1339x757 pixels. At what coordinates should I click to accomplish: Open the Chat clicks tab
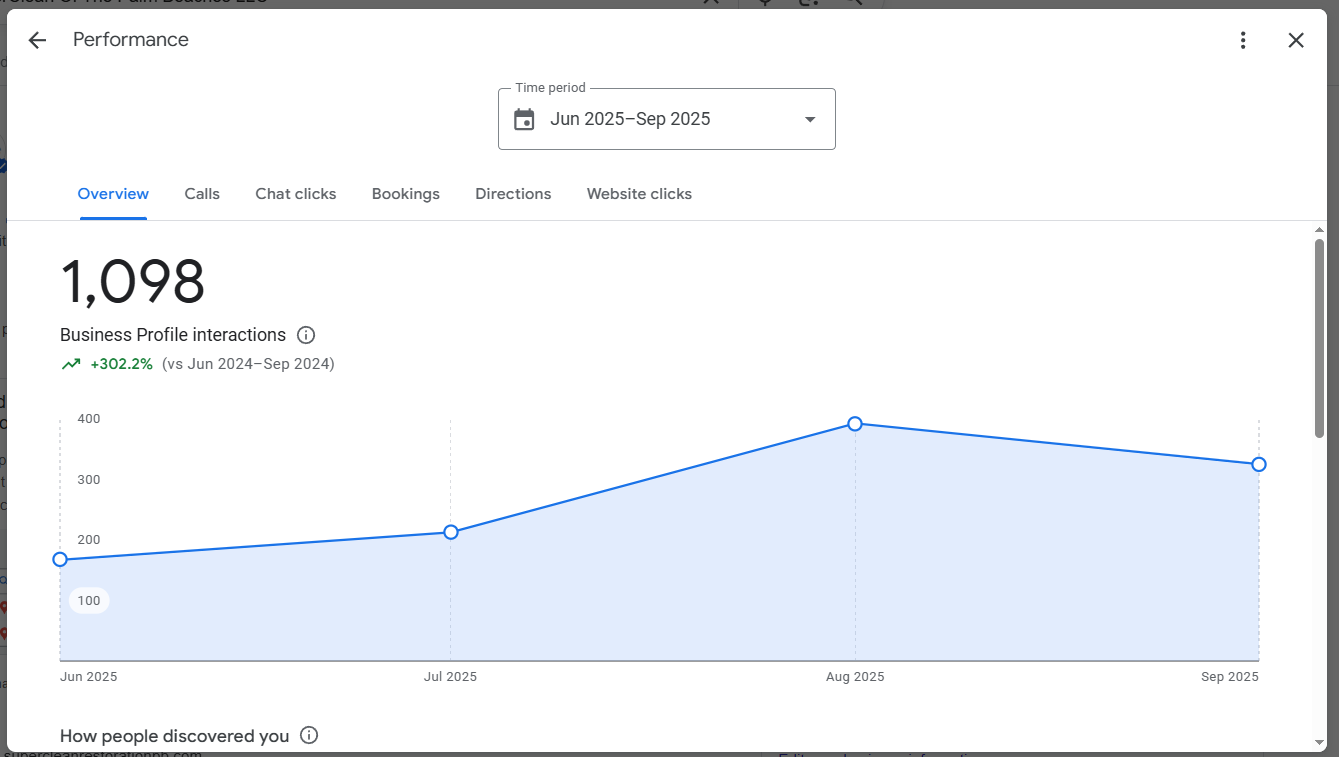(x=296, y=194)
